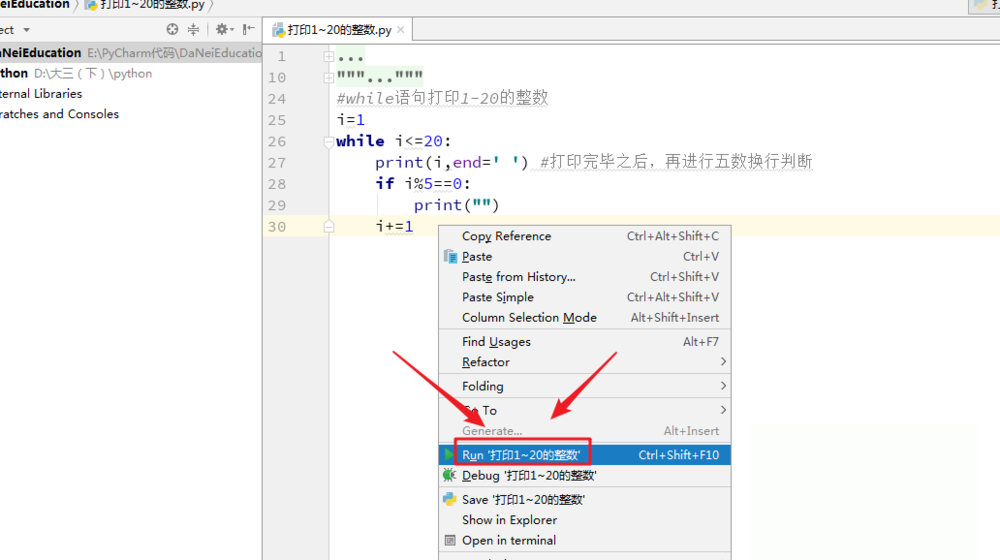The width and height of the screenshot is (1000, 560).
Task: Click the Generate... menu entry
Action: (585, 431)
